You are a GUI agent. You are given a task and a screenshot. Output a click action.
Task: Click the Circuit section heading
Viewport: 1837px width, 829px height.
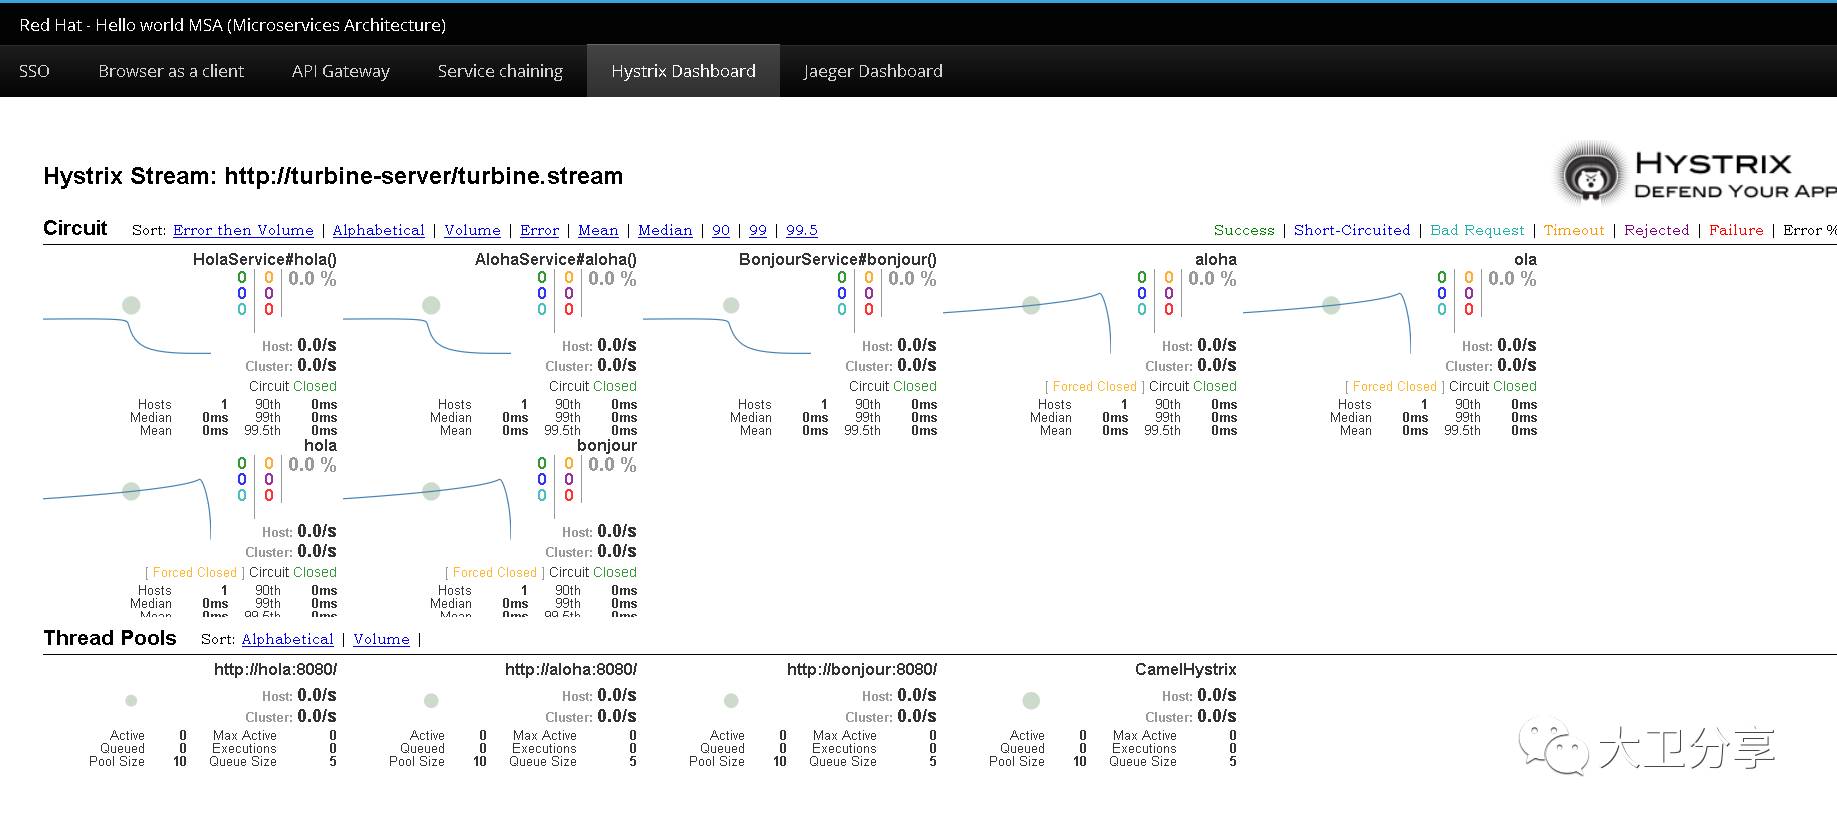point(75,228)
